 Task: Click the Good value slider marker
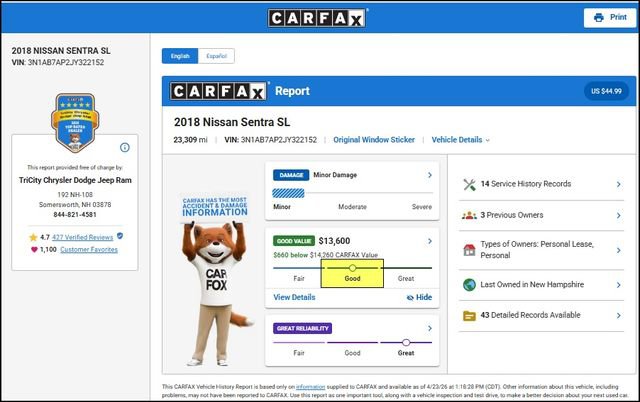[352, 268]
